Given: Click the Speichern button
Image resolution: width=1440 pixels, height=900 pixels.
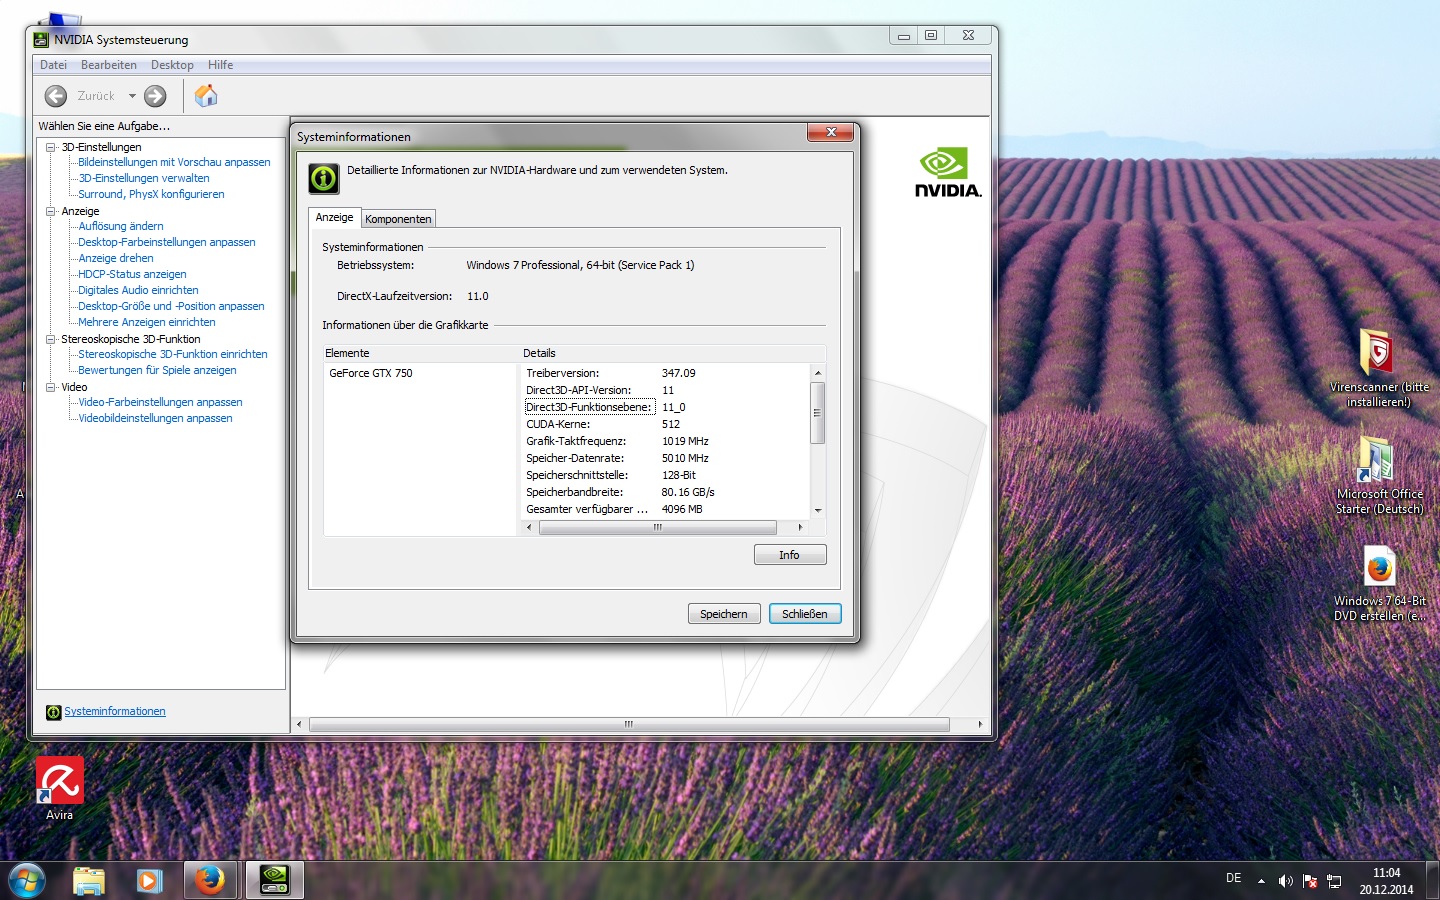Looking at the screenshot, I should (724, 614).
